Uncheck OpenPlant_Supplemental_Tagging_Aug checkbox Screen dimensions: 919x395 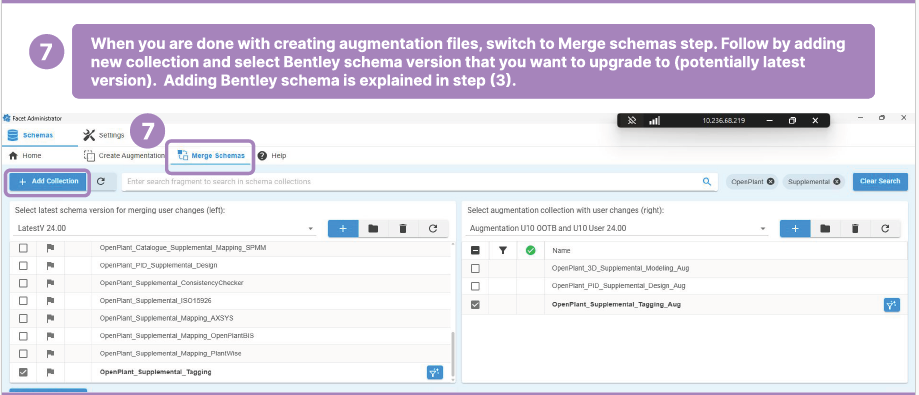point(475,305)
